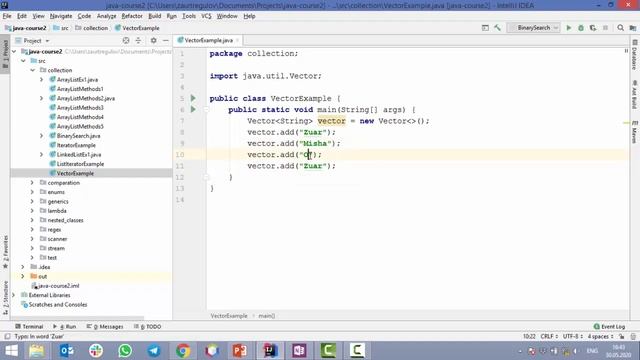Select the VectorExample.java editor tab
This screenshot has height=360, width=640.
point(208,40)
